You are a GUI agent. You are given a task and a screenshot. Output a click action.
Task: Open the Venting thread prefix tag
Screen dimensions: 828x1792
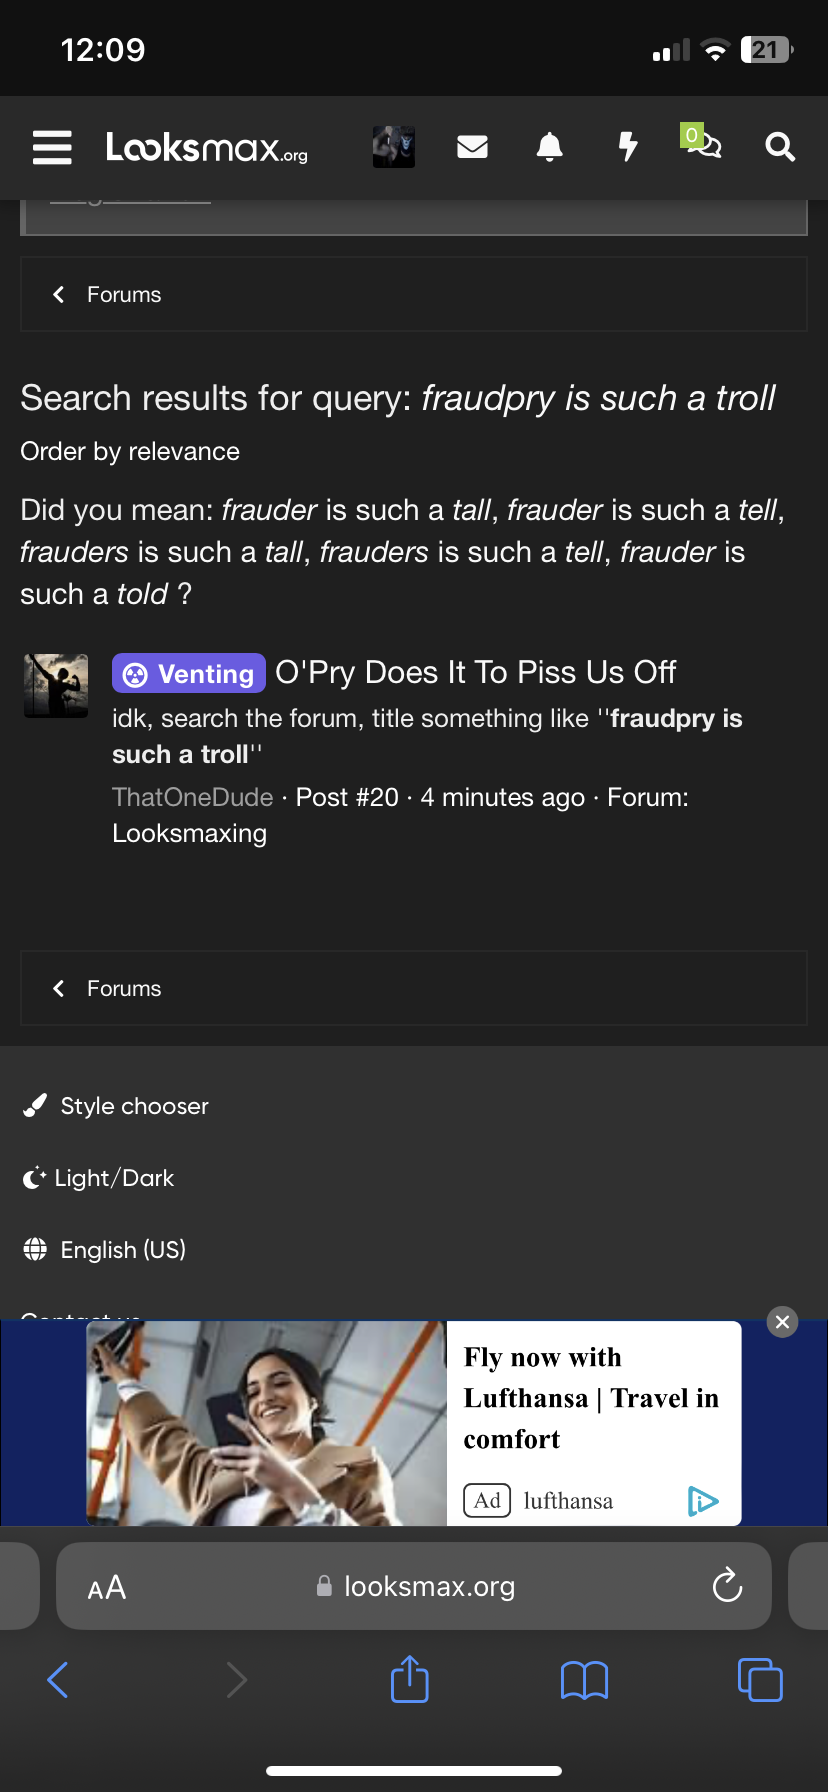(189, 673)
